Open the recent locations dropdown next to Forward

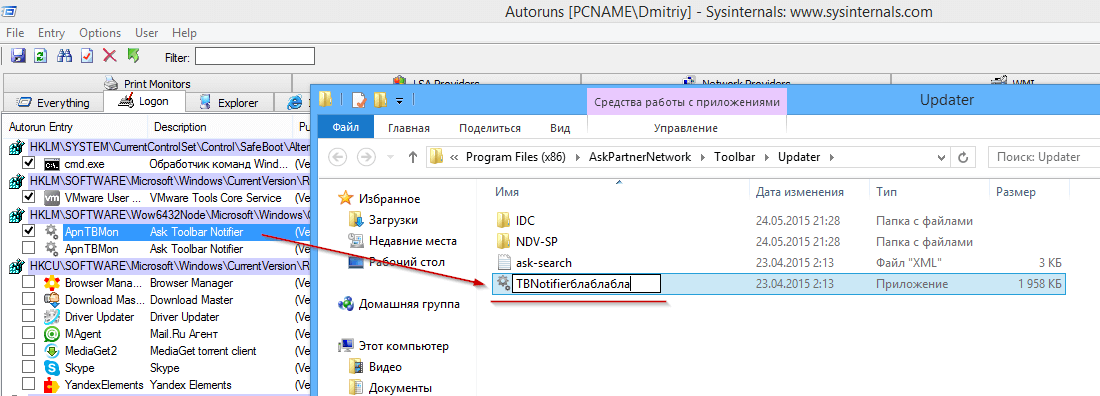pos(389,157)
